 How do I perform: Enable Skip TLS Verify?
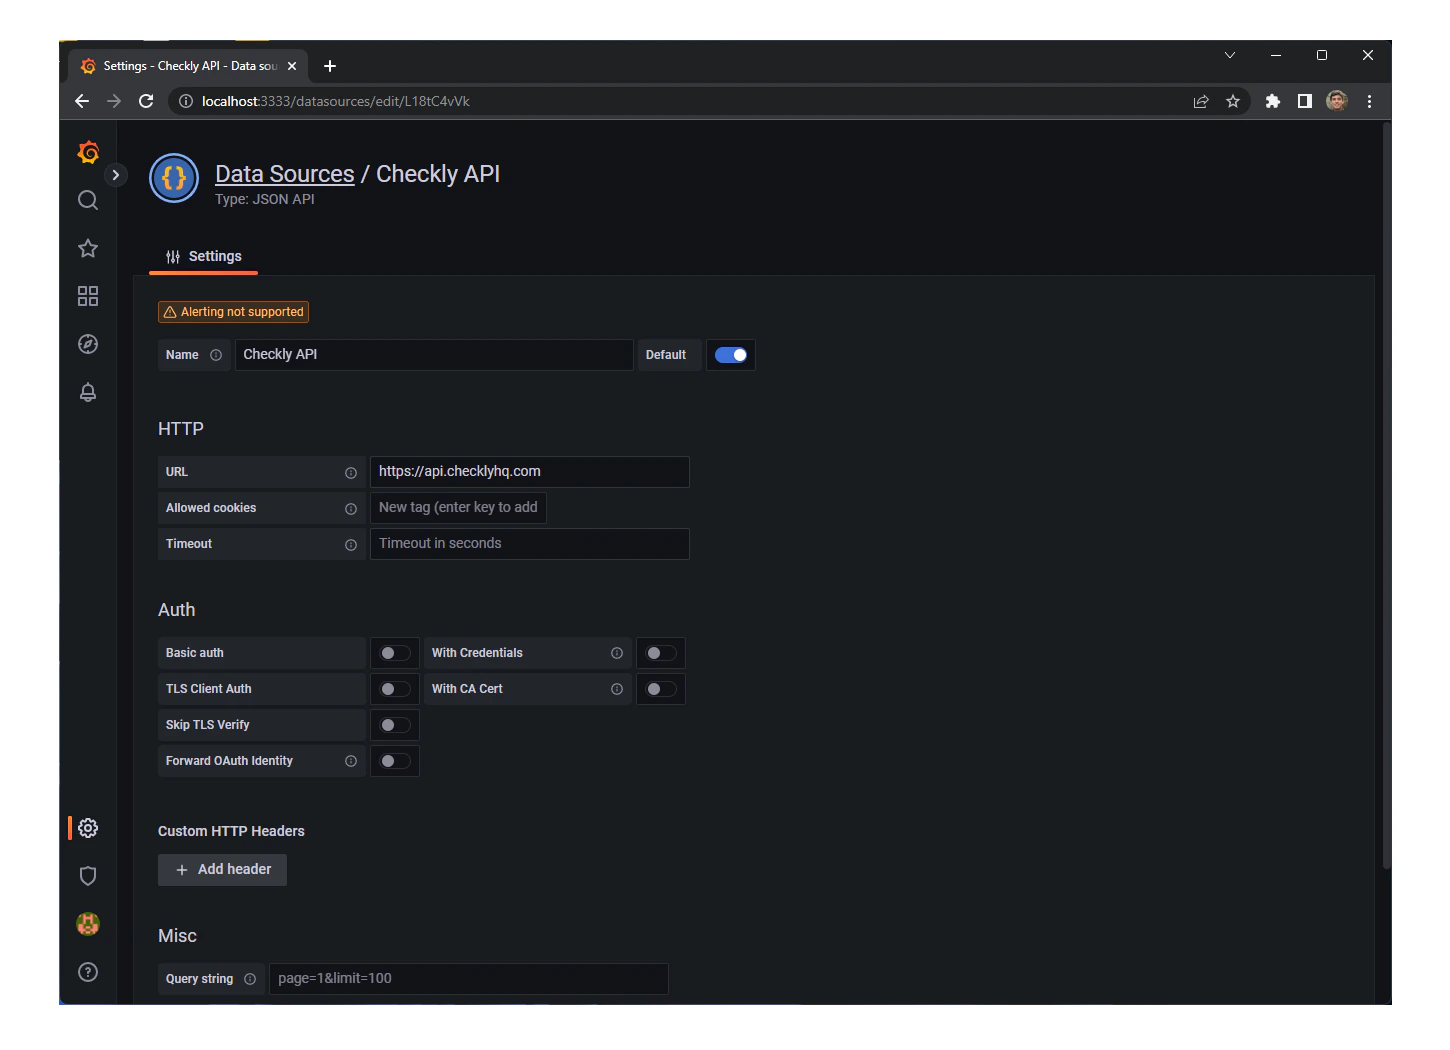pyautogui.click(x=394, y=724)
